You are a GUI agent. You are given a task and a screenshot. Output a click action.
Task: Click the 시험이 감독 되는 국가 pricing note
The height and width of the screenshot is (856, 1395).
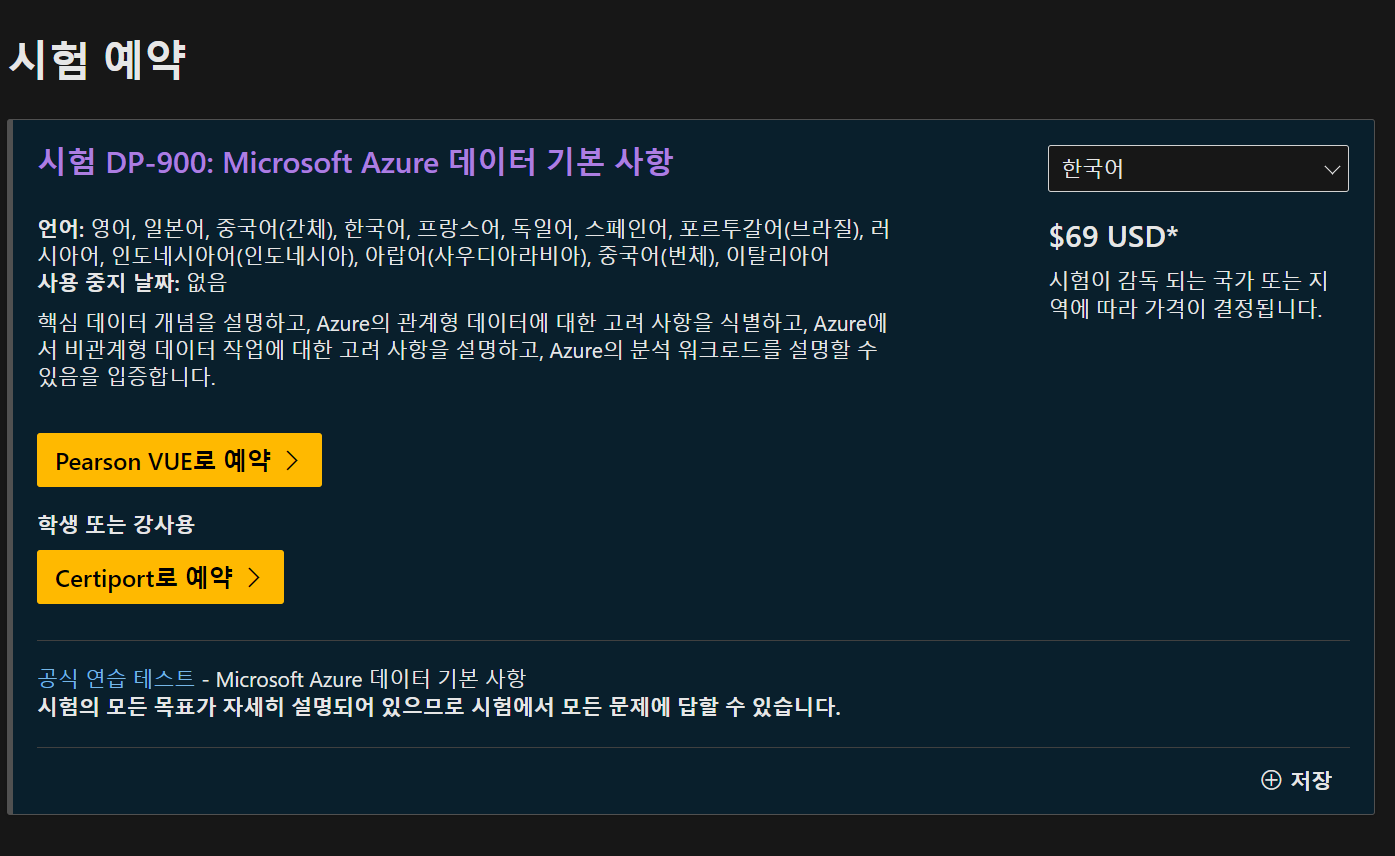[1188, 294]
